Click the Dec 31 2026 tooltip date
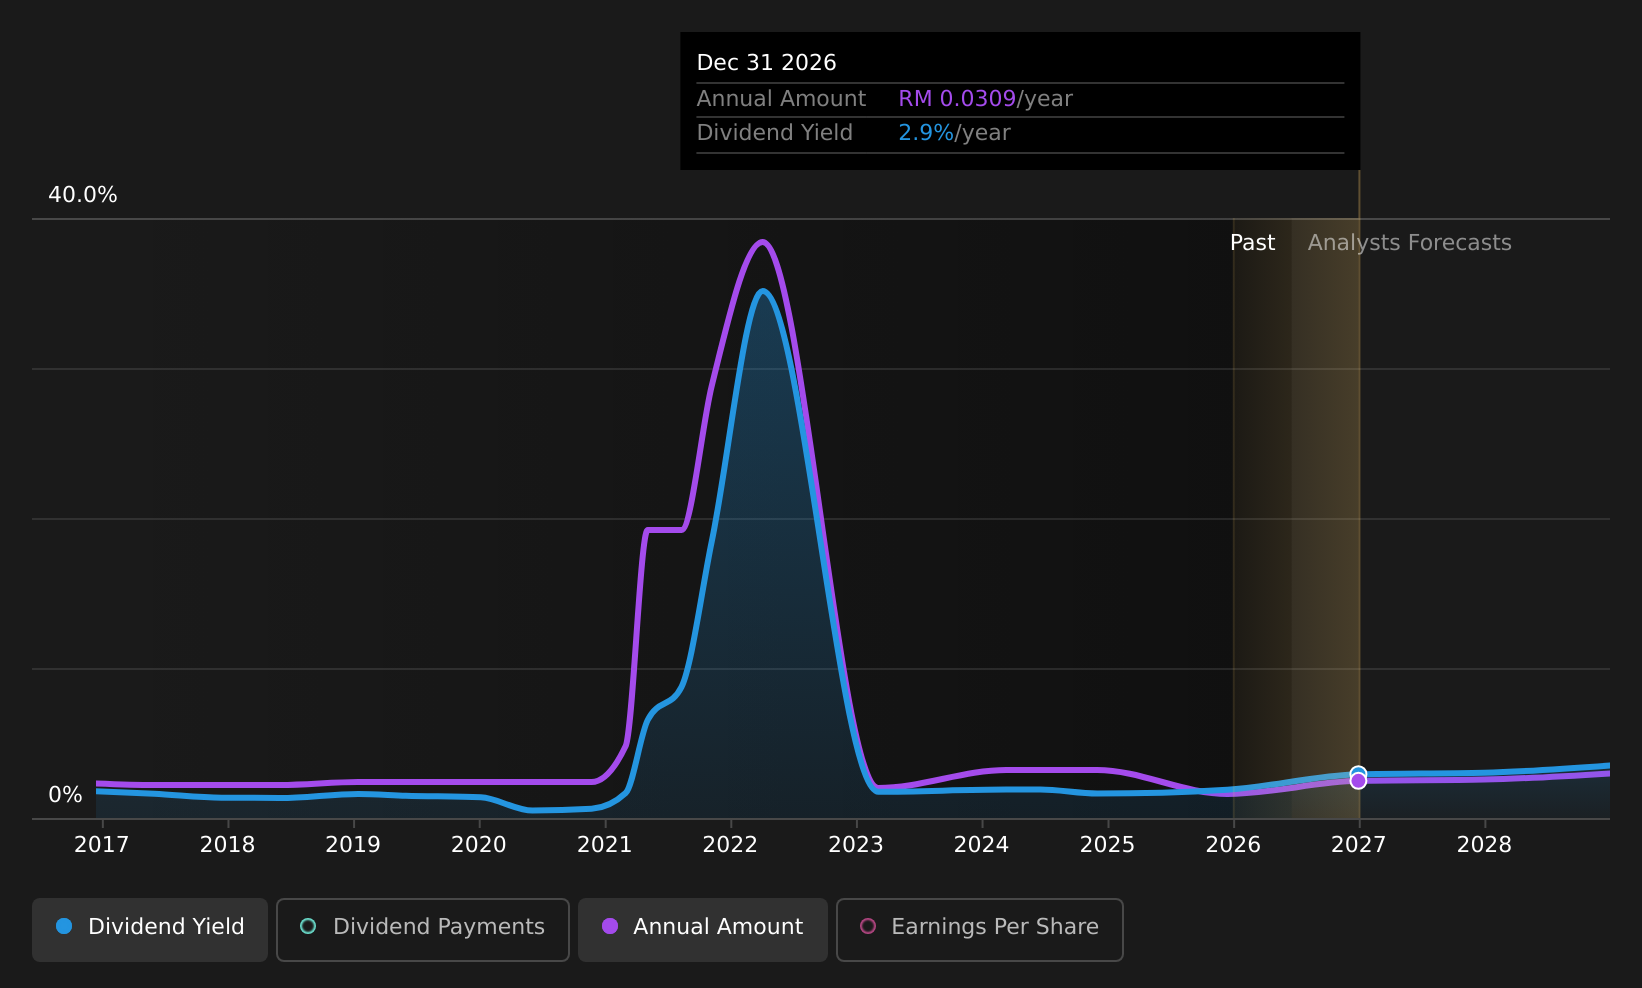Viewport: 1642px width, 988px height. click(766, 63)
